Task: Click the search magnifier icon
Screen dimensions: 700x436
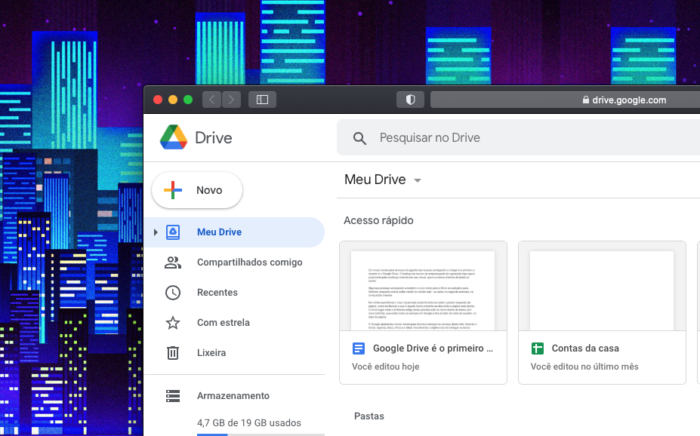Action: (x=359, y=138)
